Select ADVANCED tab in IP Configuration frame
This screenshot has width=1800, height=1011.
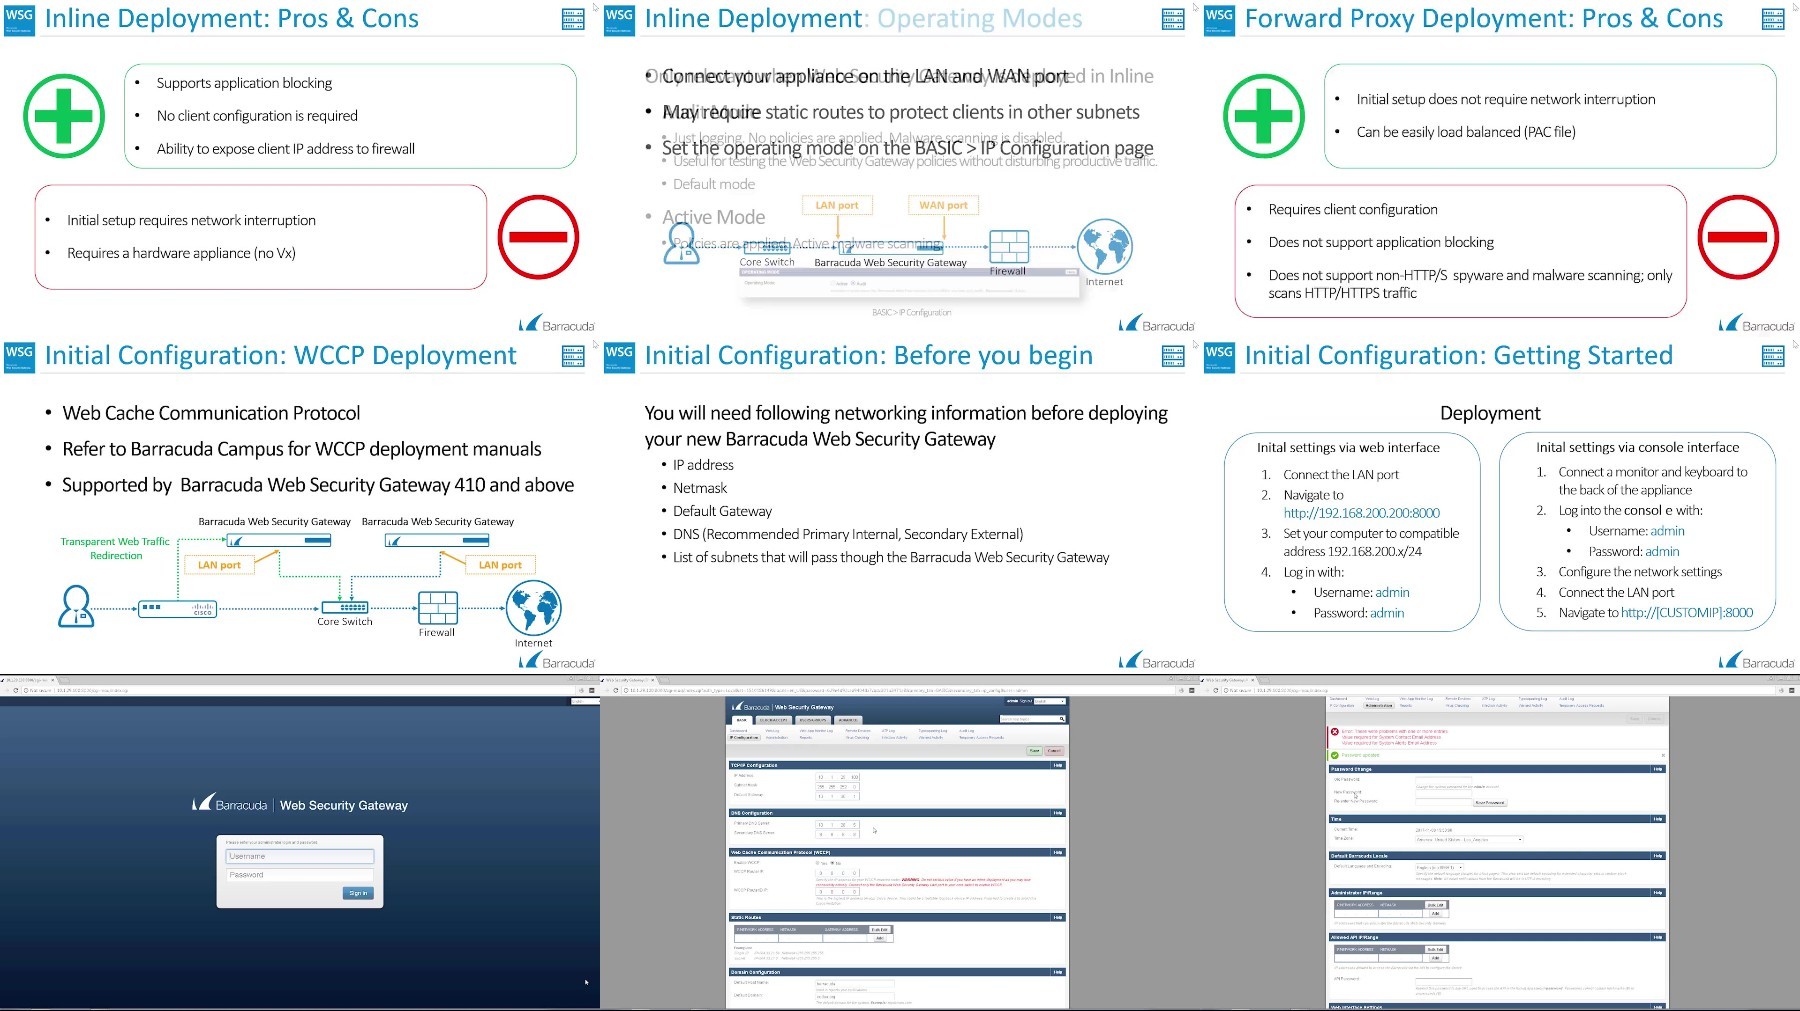click(x=848, y=720)
